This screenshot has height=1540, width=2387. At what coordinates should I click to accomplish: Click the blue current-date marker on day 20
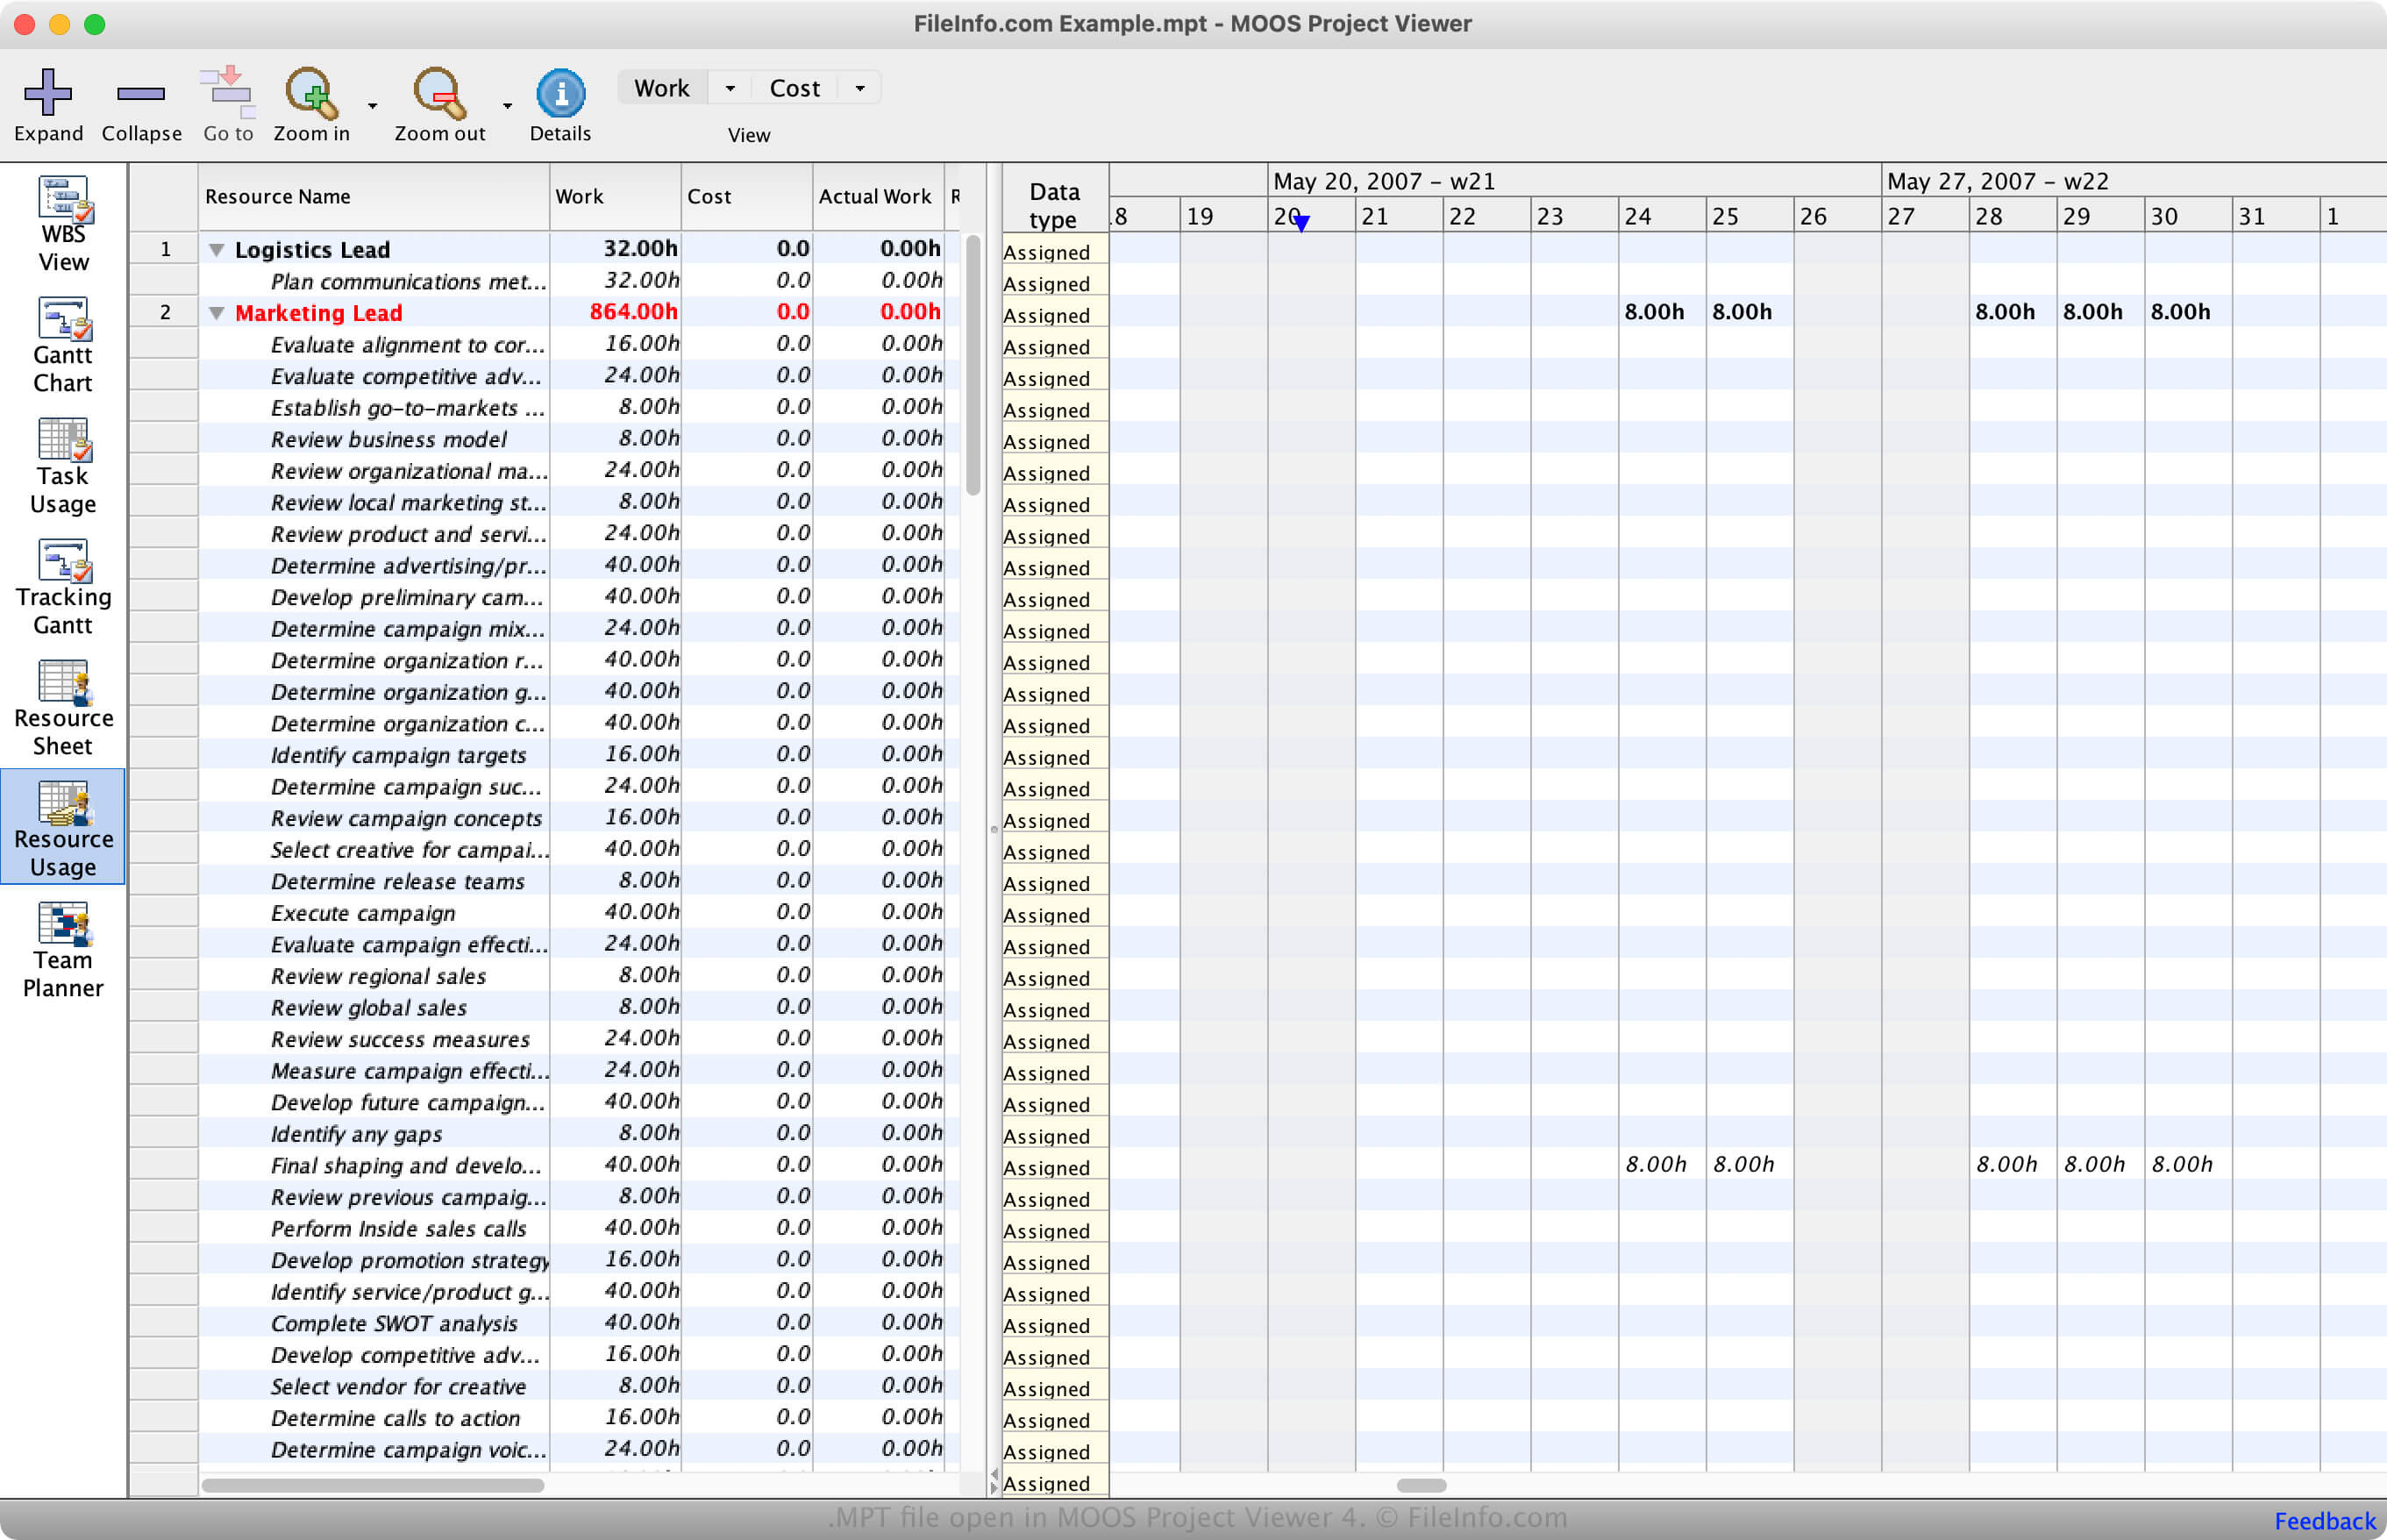[x=1301, y=224]
